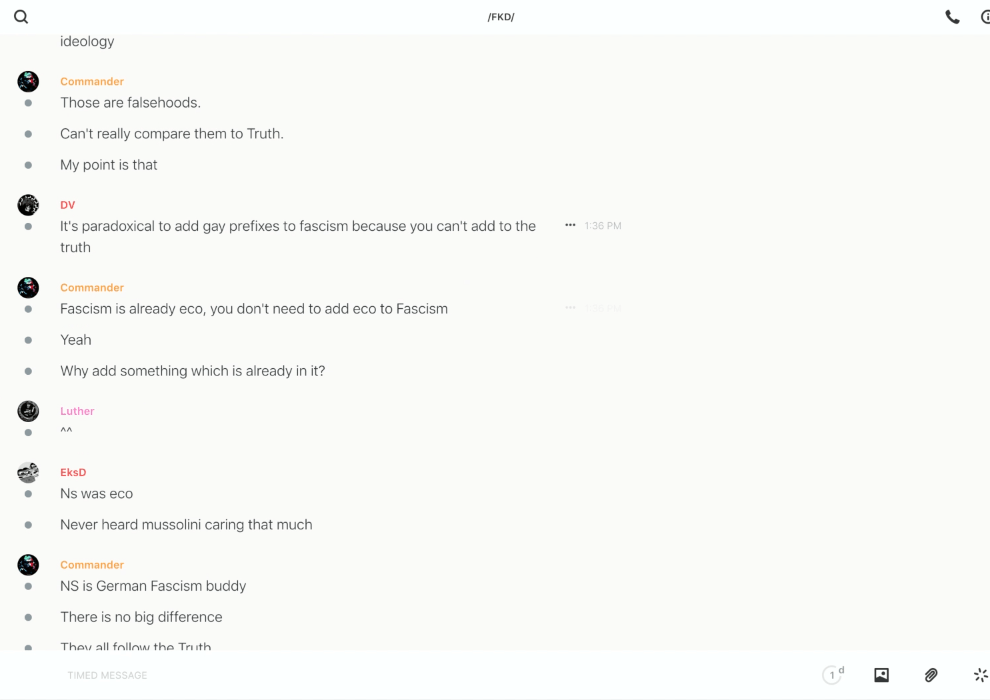Send a ping with the burst icon
Image resolution: width=990 pixels, height=700 pixels.
point(980,675)
